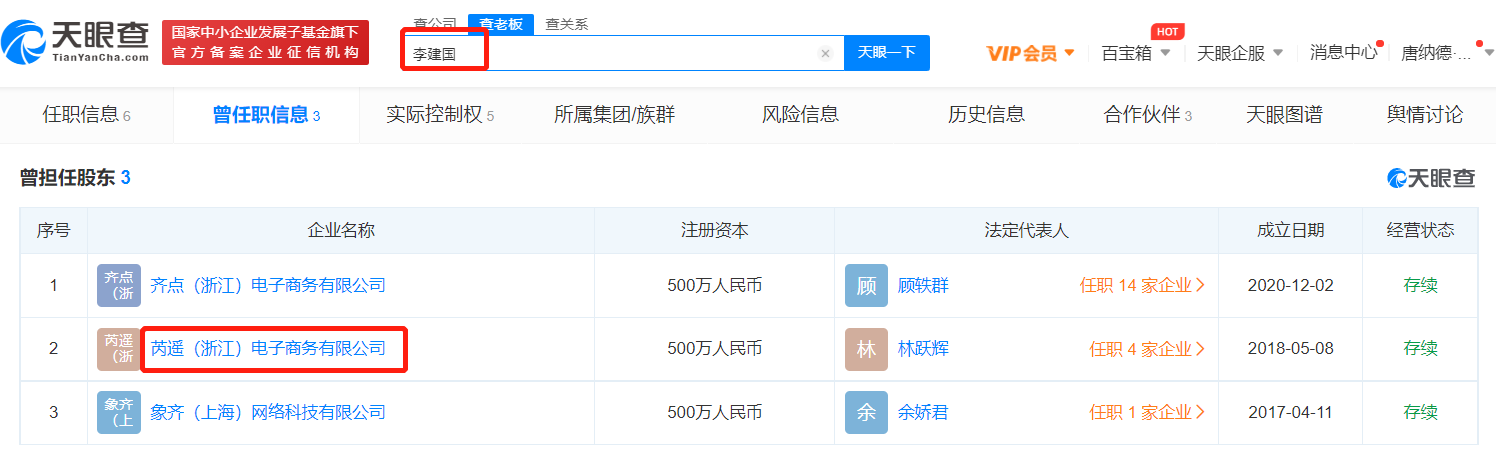Click the 曾担任股东 section heading
Screen dimensions: 1496x470
click(x=75, y=178)
